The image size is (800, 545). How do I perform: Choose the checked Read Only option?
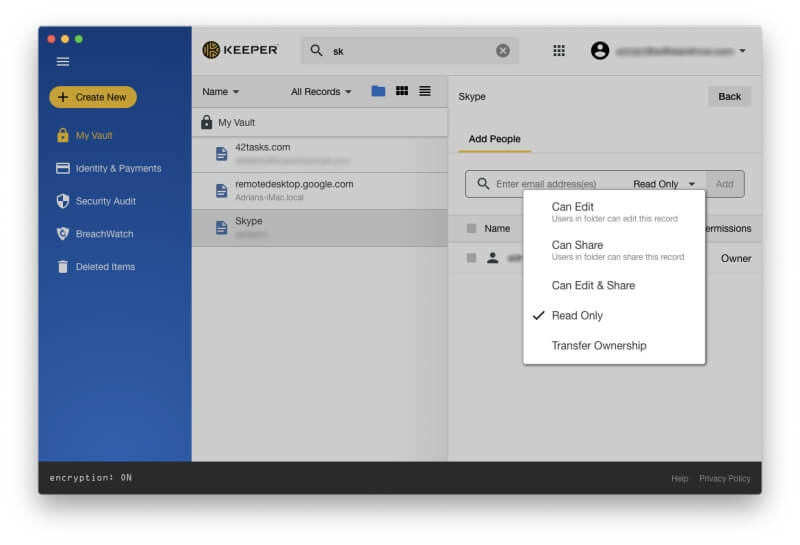(614, 315)
